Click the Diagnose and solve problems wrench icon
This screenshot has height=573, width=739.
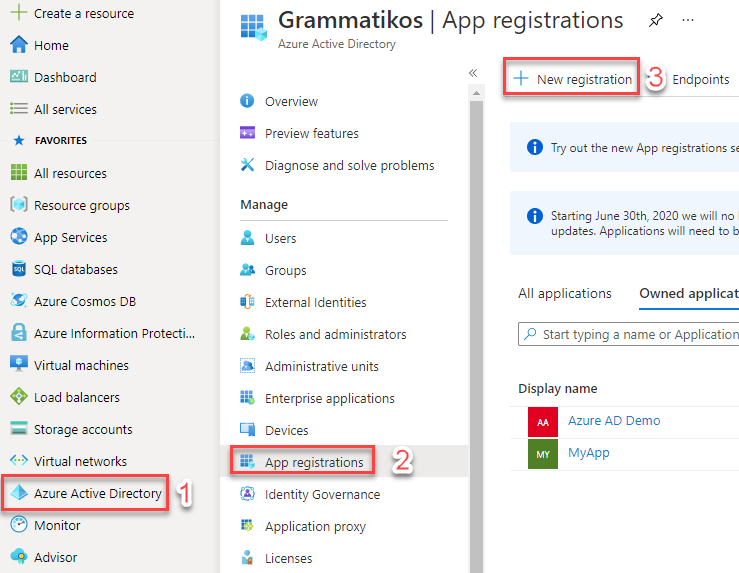point(247,164)
